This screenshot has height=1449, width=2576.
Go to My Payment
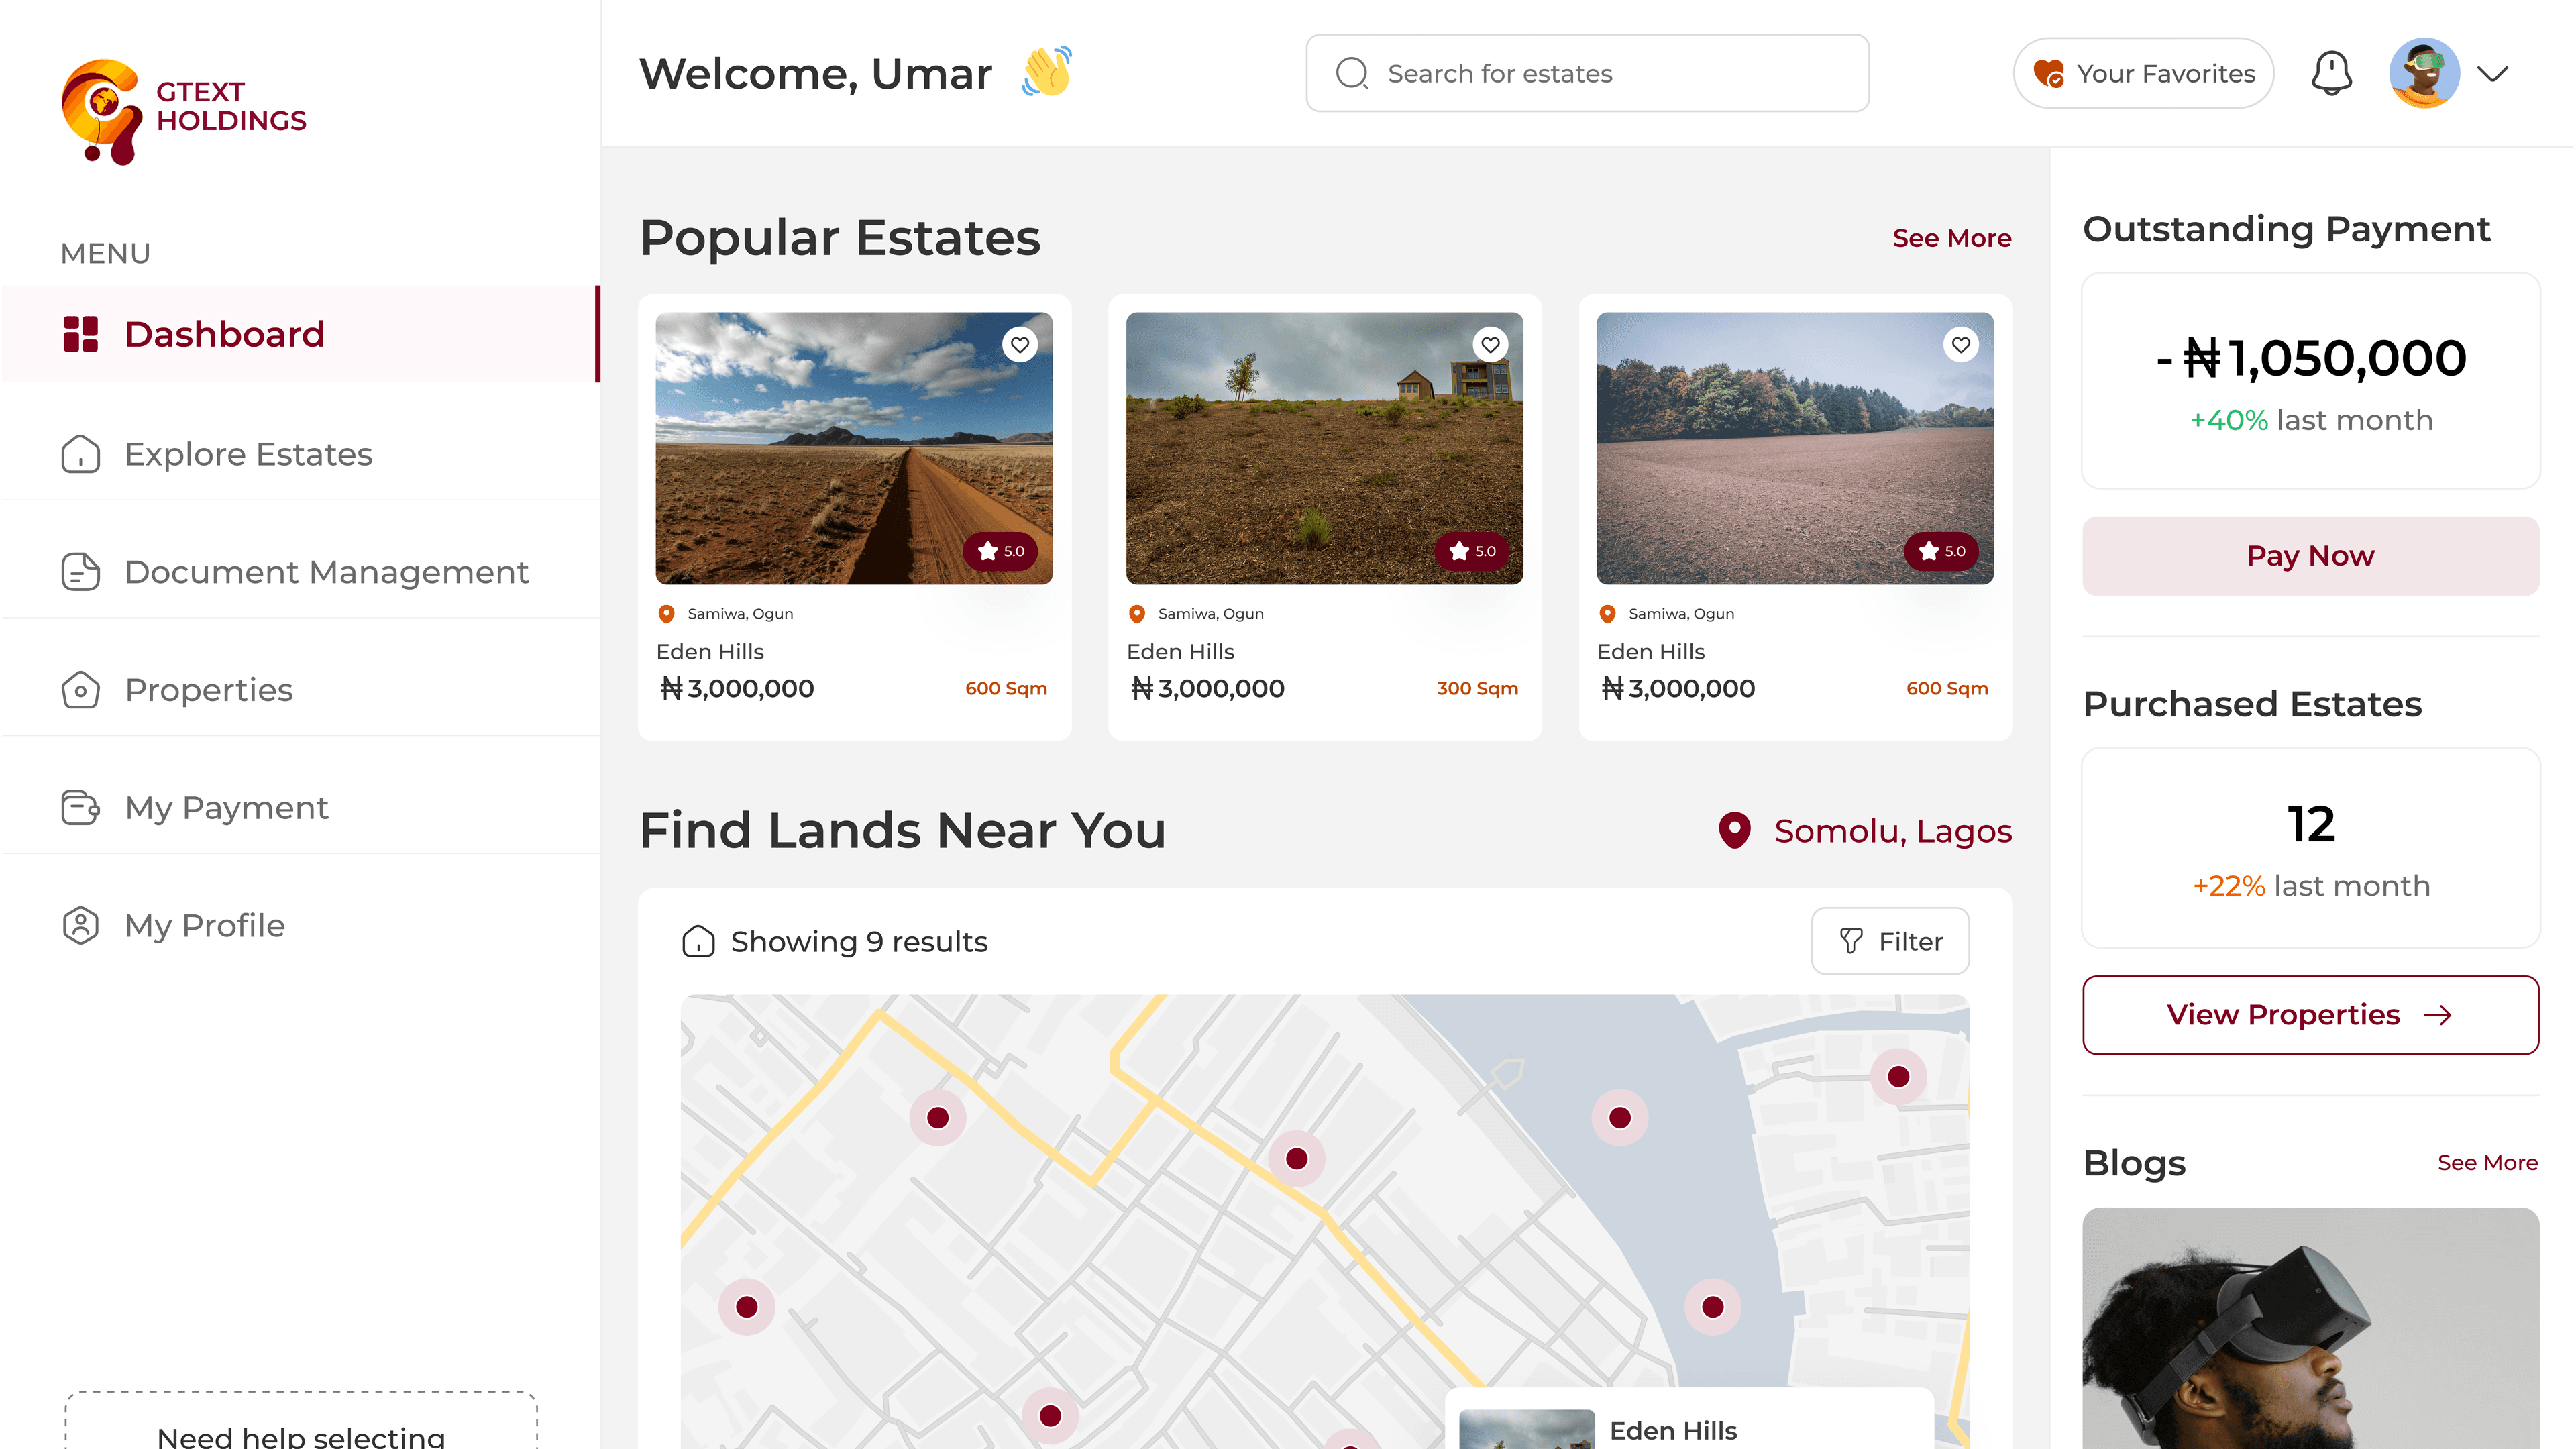tap(300, 807)
